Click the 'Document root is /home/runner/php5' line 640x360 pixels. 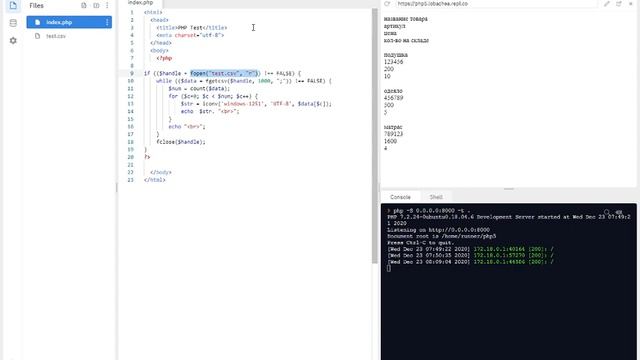442,236
